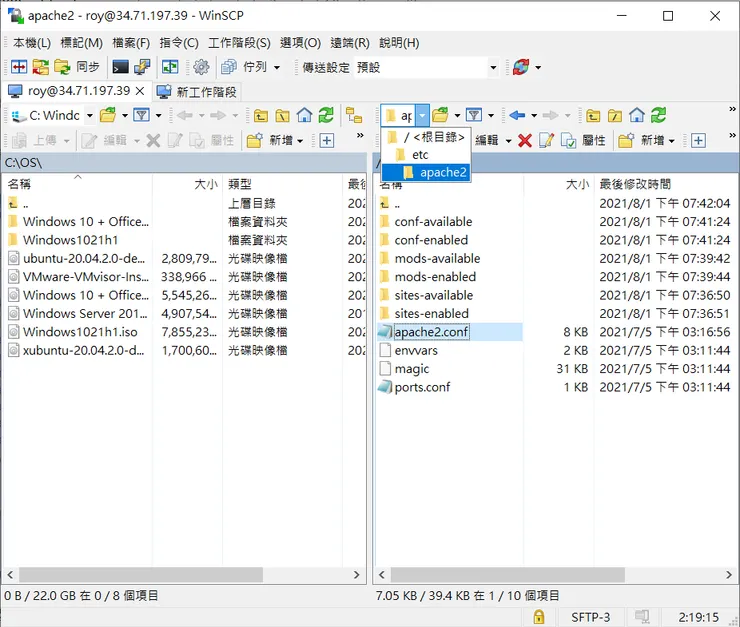Image resolution: width=740 pixels, height=627 pixels.
Task: Open the 傳送設定 預設 transfer settings combo box
Action: [x=427, y=67]
